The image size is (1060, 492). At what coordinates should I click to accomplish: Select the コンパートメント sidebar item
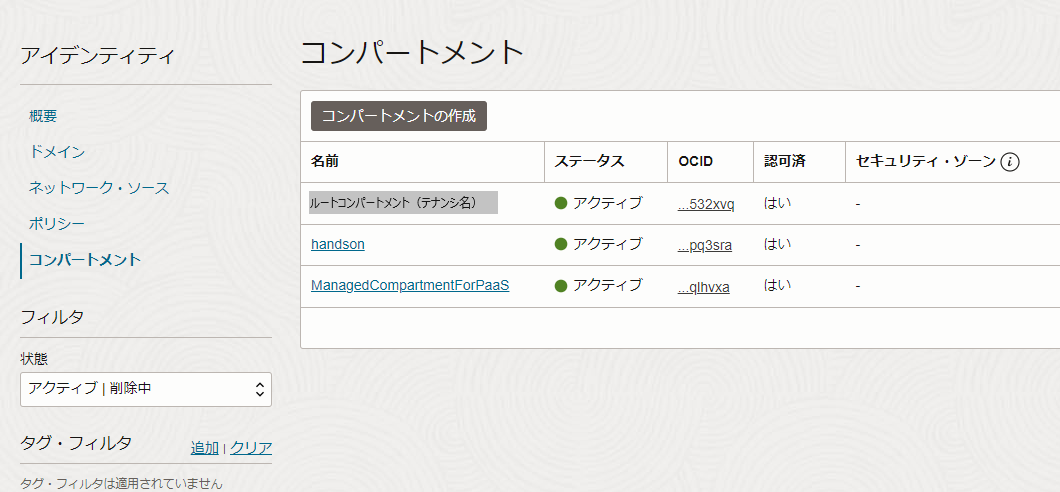pos(85,260)
